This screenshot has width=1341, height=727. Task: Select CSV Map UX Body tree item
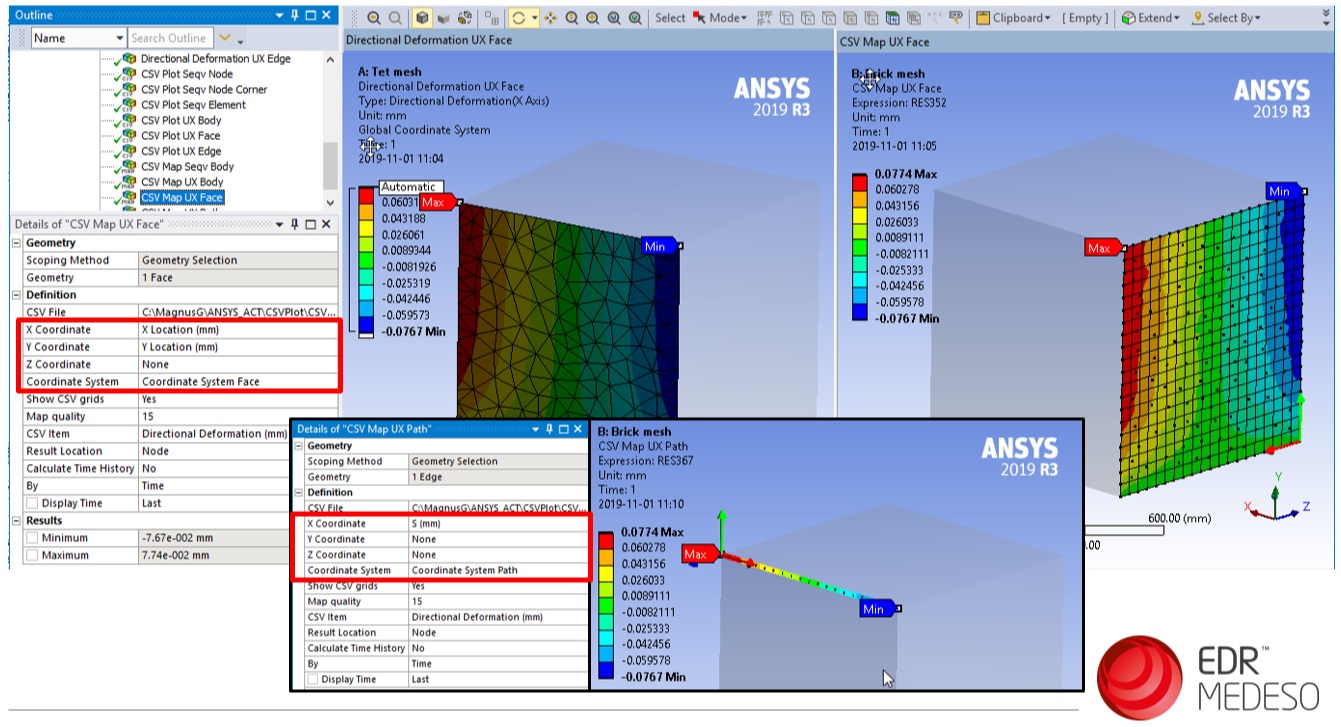click(x=182, y=182)
